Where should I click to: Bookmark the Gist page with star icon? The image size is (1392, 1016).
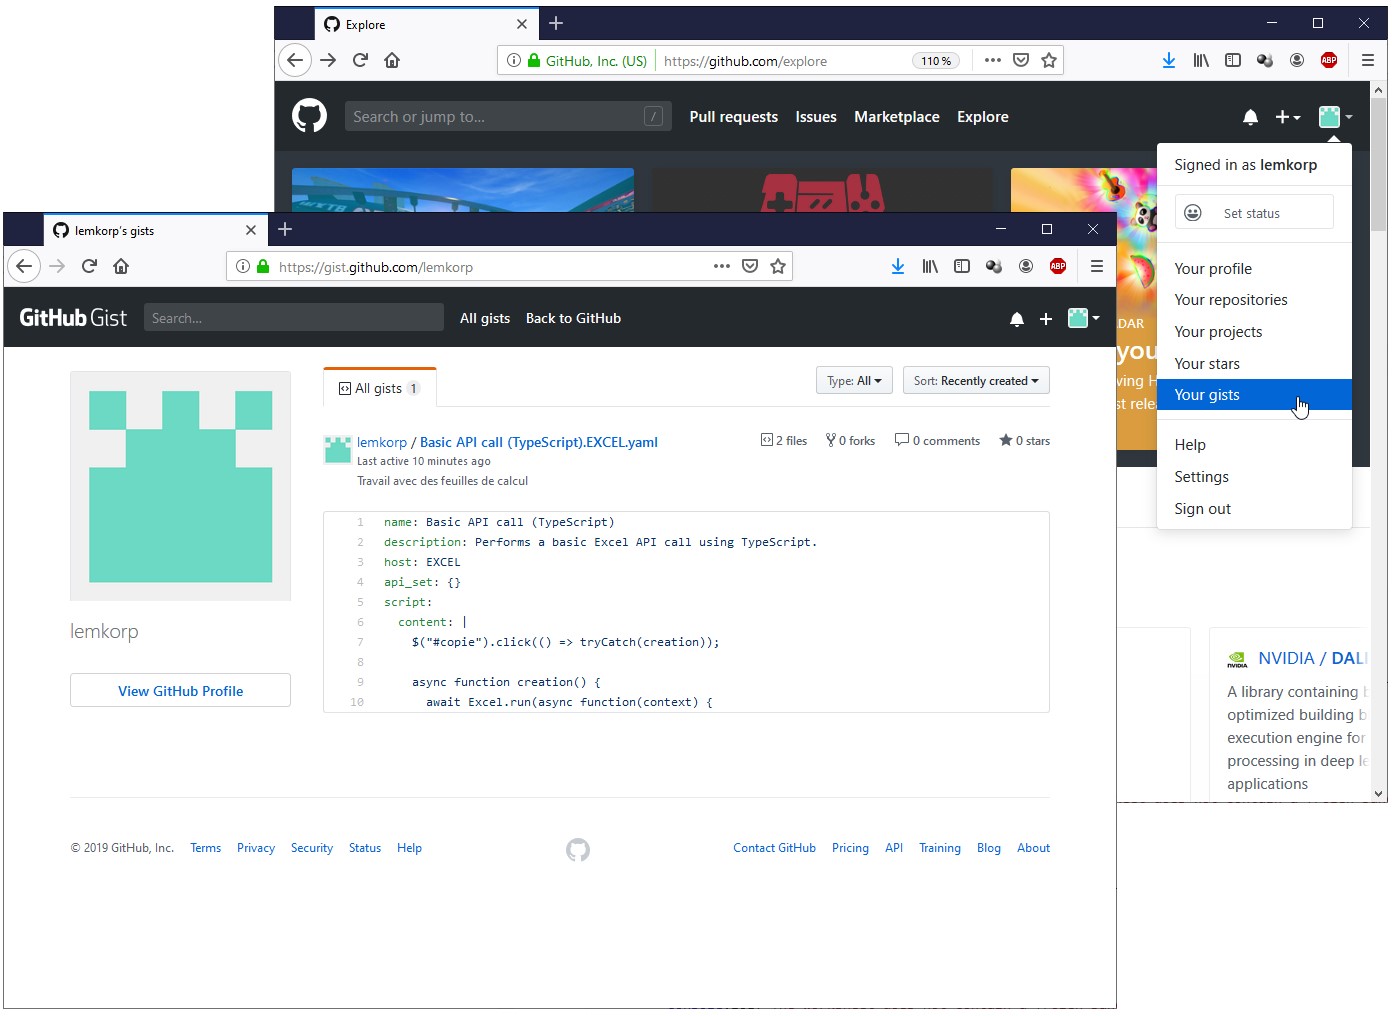point(778,266)
